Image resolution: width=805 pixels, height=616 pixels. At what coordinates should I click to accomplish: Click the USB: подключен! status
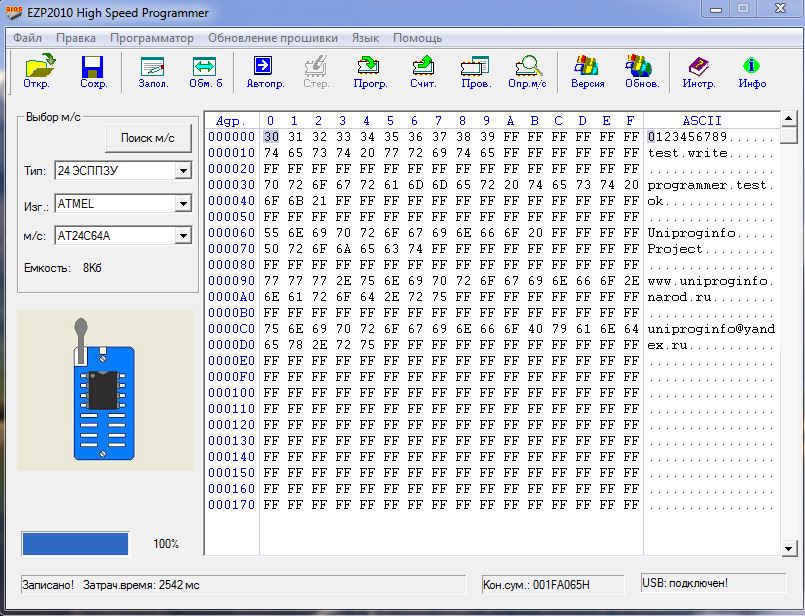click(x=713, y=583)
